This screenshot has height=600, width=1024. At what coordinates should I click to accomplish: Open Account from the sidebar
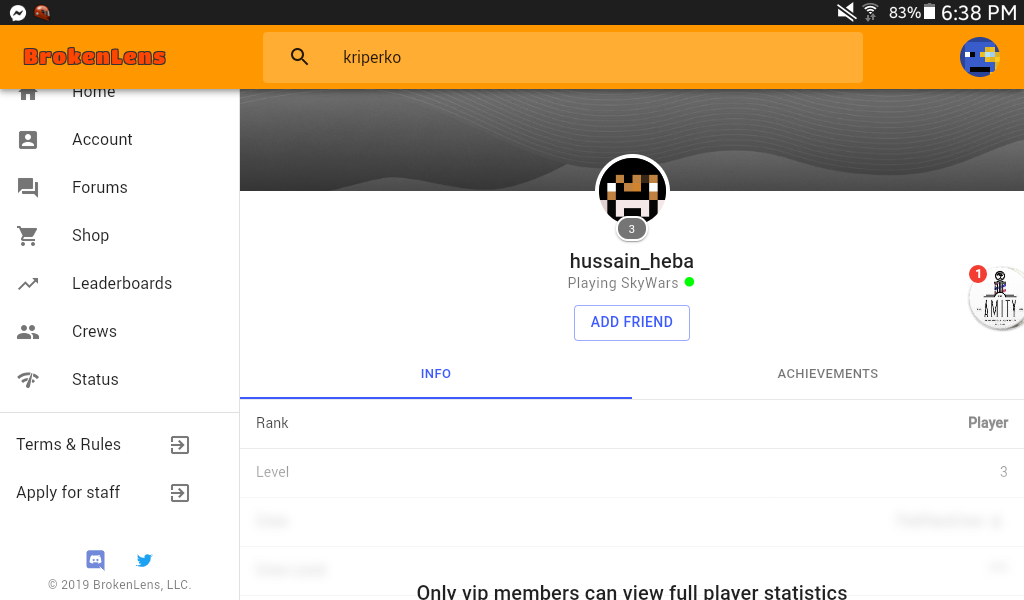pyautogui.click(x=120, y=140)
